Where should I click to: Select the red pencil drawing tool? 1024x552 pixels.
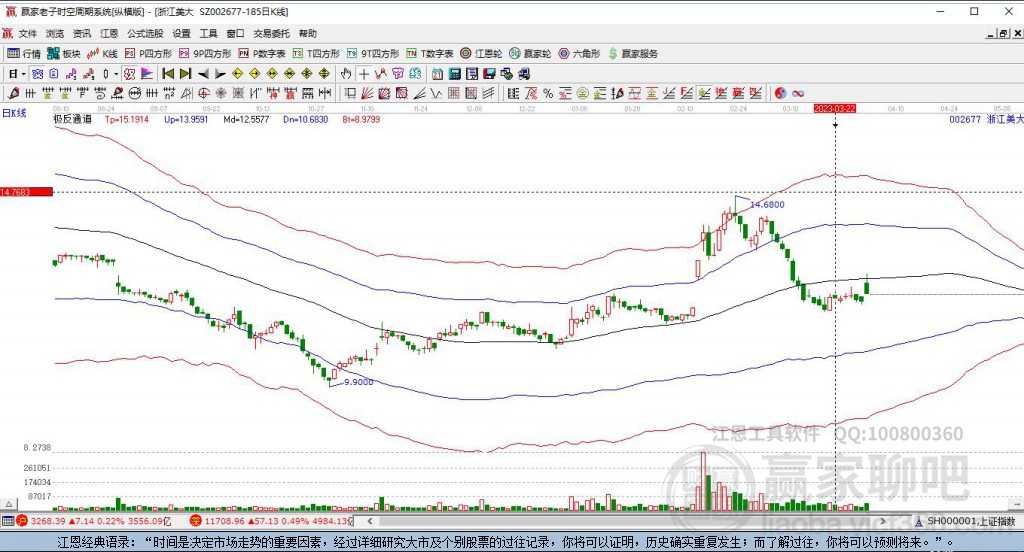[13, 93]
